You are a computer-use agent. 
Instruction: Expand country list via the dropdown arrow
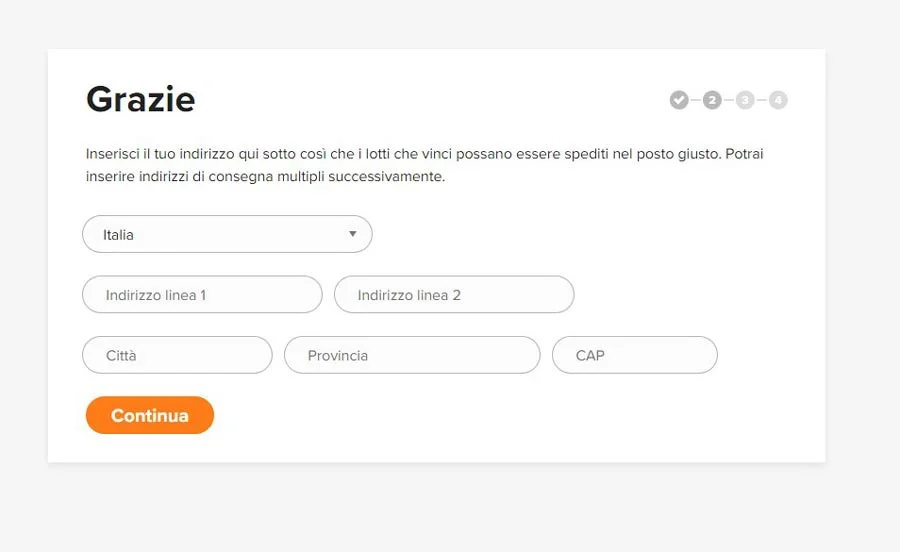pyautogui.click(x=352, y=234)
